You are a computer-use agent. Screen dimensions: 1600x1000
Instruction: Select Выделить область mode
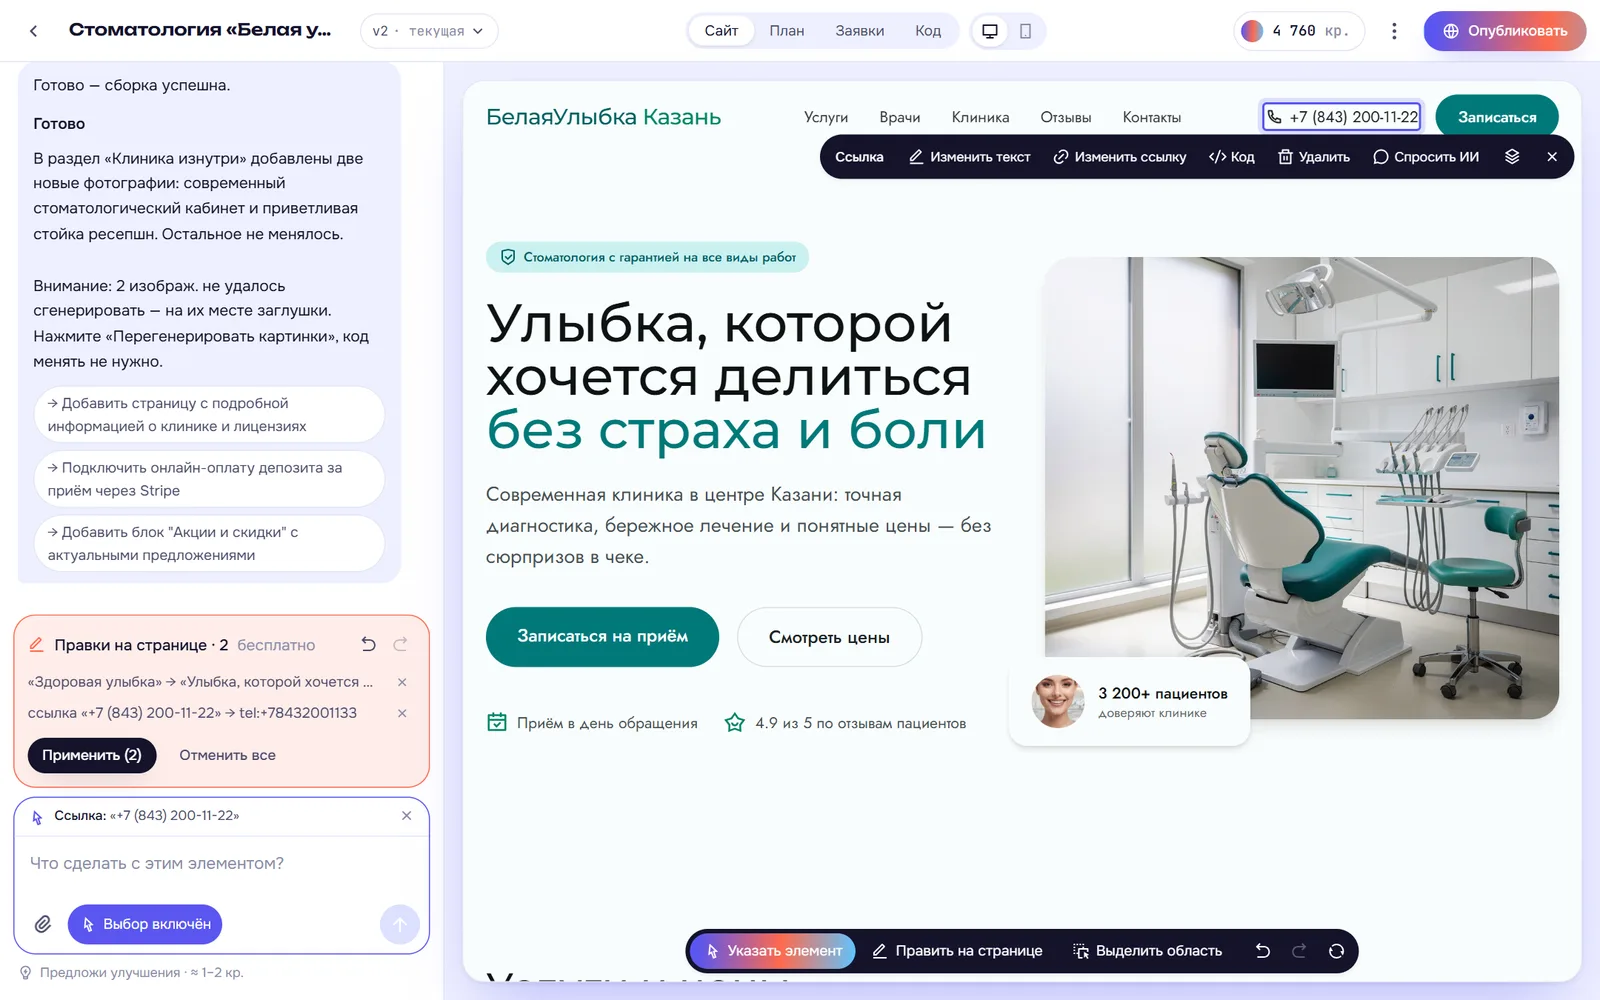(1147, 951)
